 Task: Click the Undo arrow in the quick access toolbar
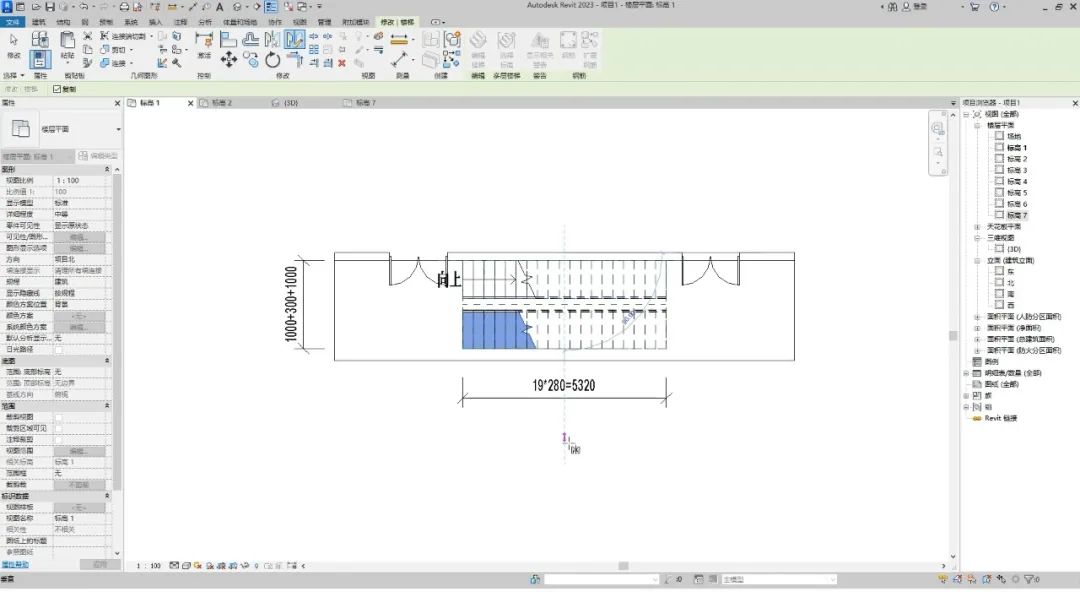[83, 6]
